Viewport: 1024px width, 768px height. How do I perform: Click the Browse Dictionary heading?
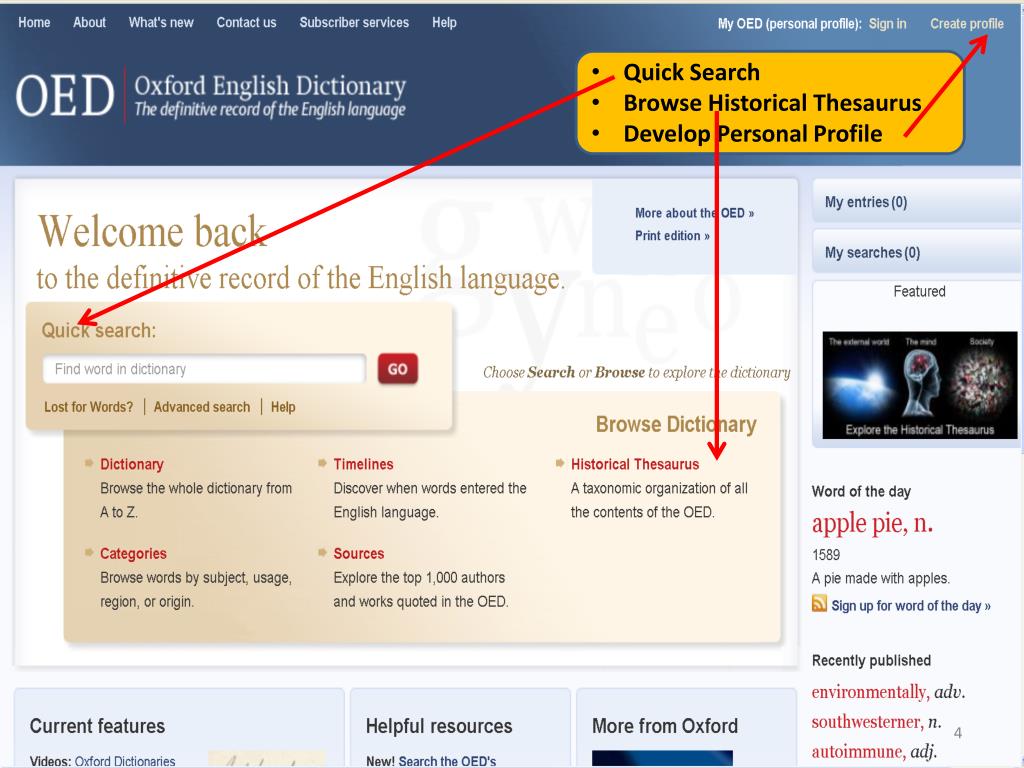point(676,424)
